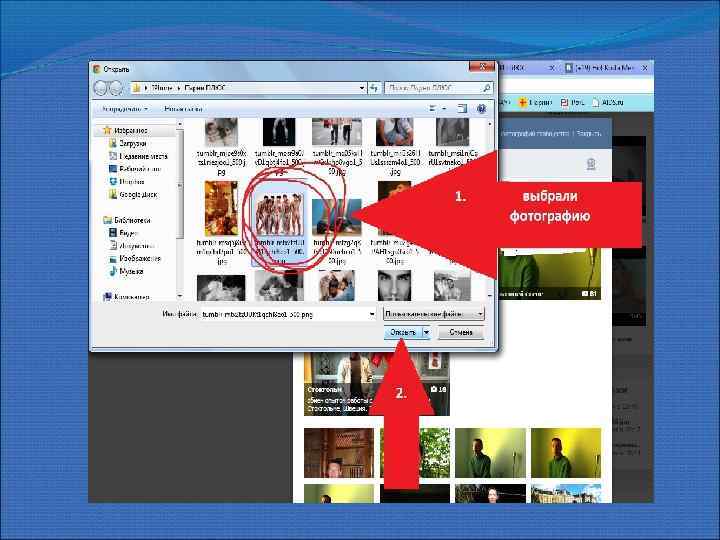Expand the arrow beside the Открыть button

click(x=426, y=332)
